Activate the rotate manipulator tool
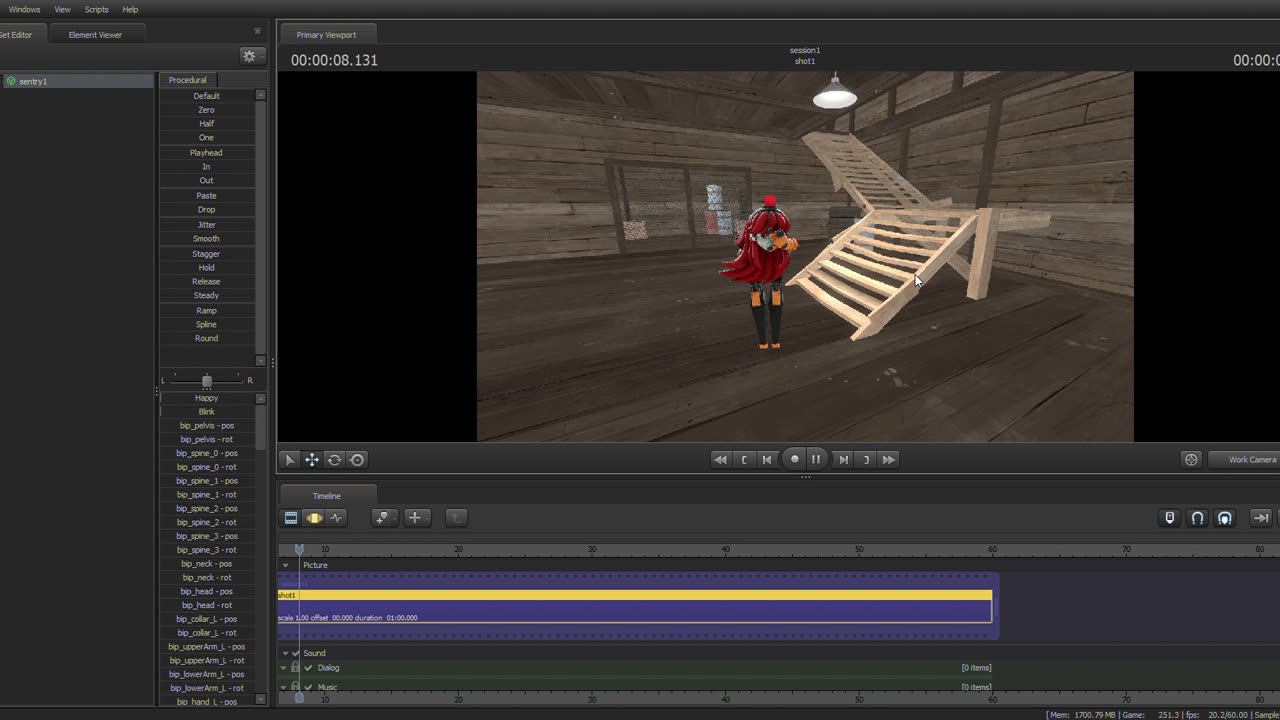 334,460
